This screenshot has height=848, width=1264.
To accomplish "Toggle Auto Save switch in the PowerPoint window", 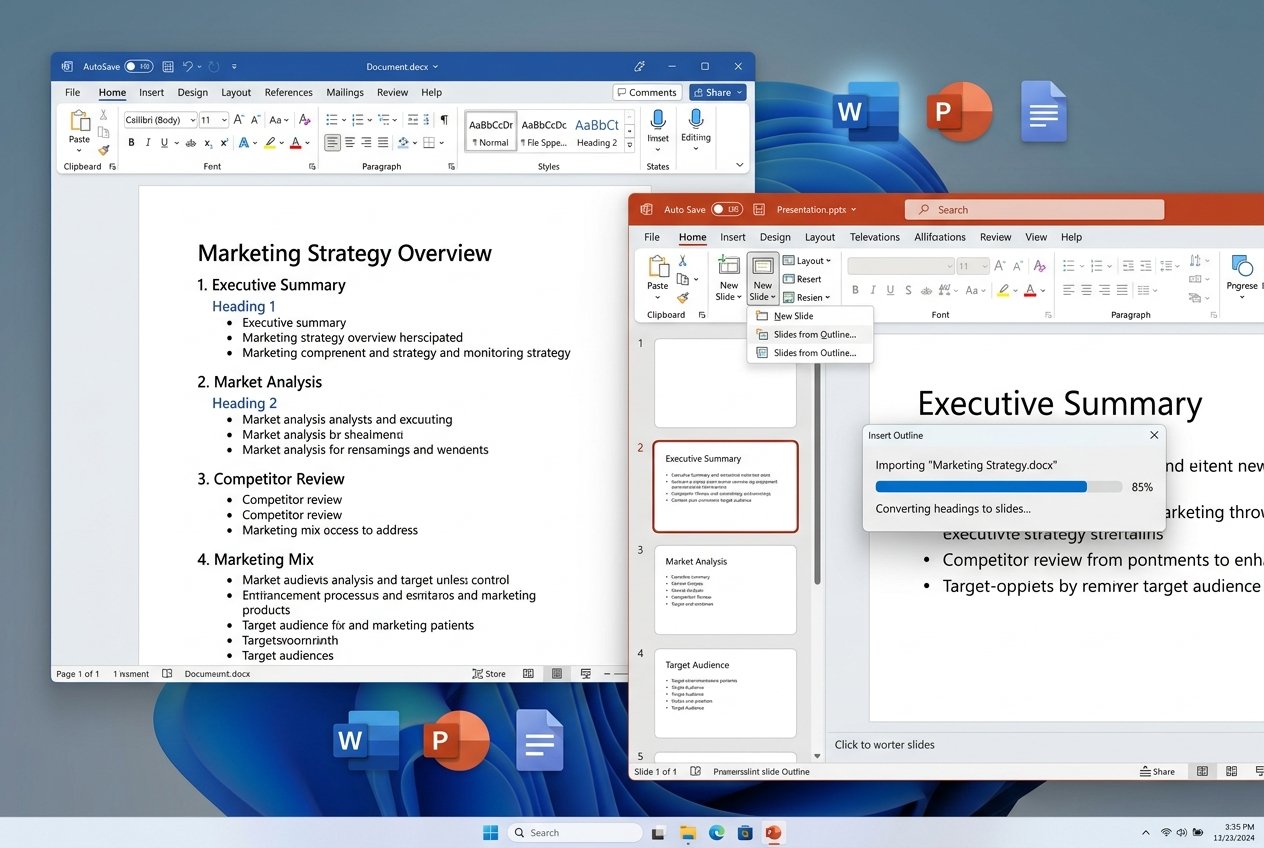I will click(727, 209).
